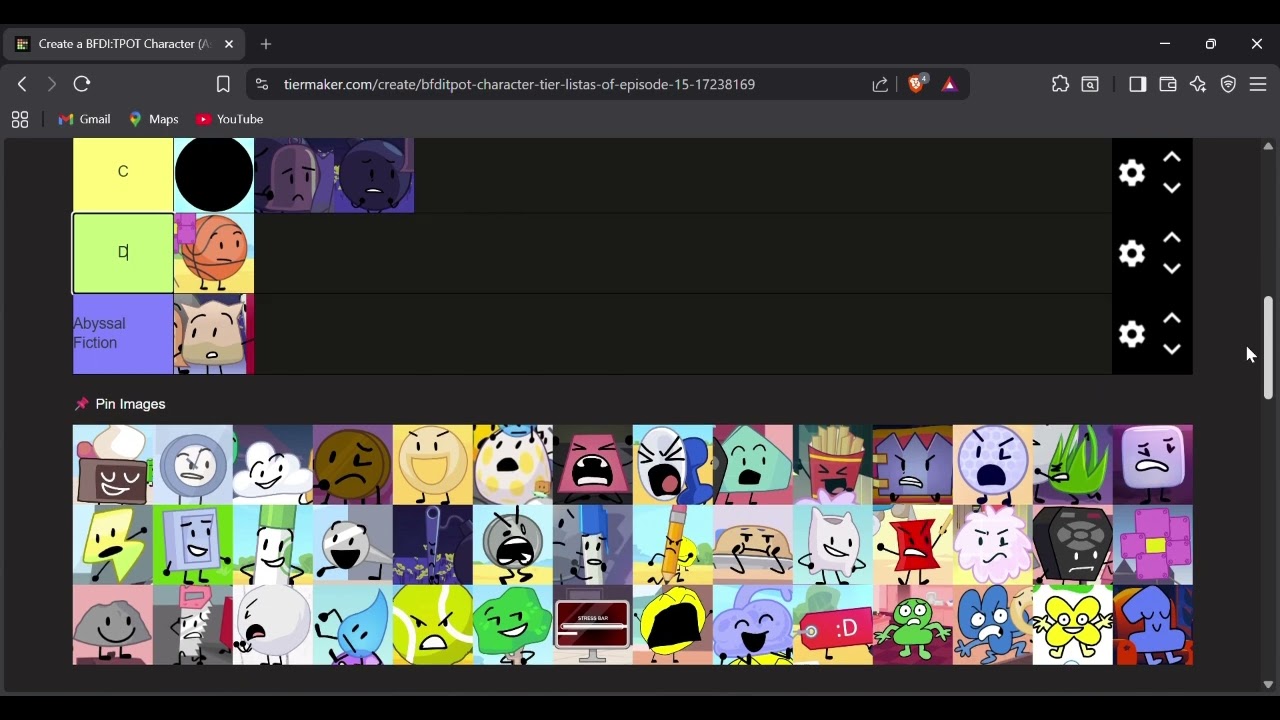Open the wallet-side tab search icon
The height and width of the screenshot is (720, 1280).
click(x=1090, y=85)
